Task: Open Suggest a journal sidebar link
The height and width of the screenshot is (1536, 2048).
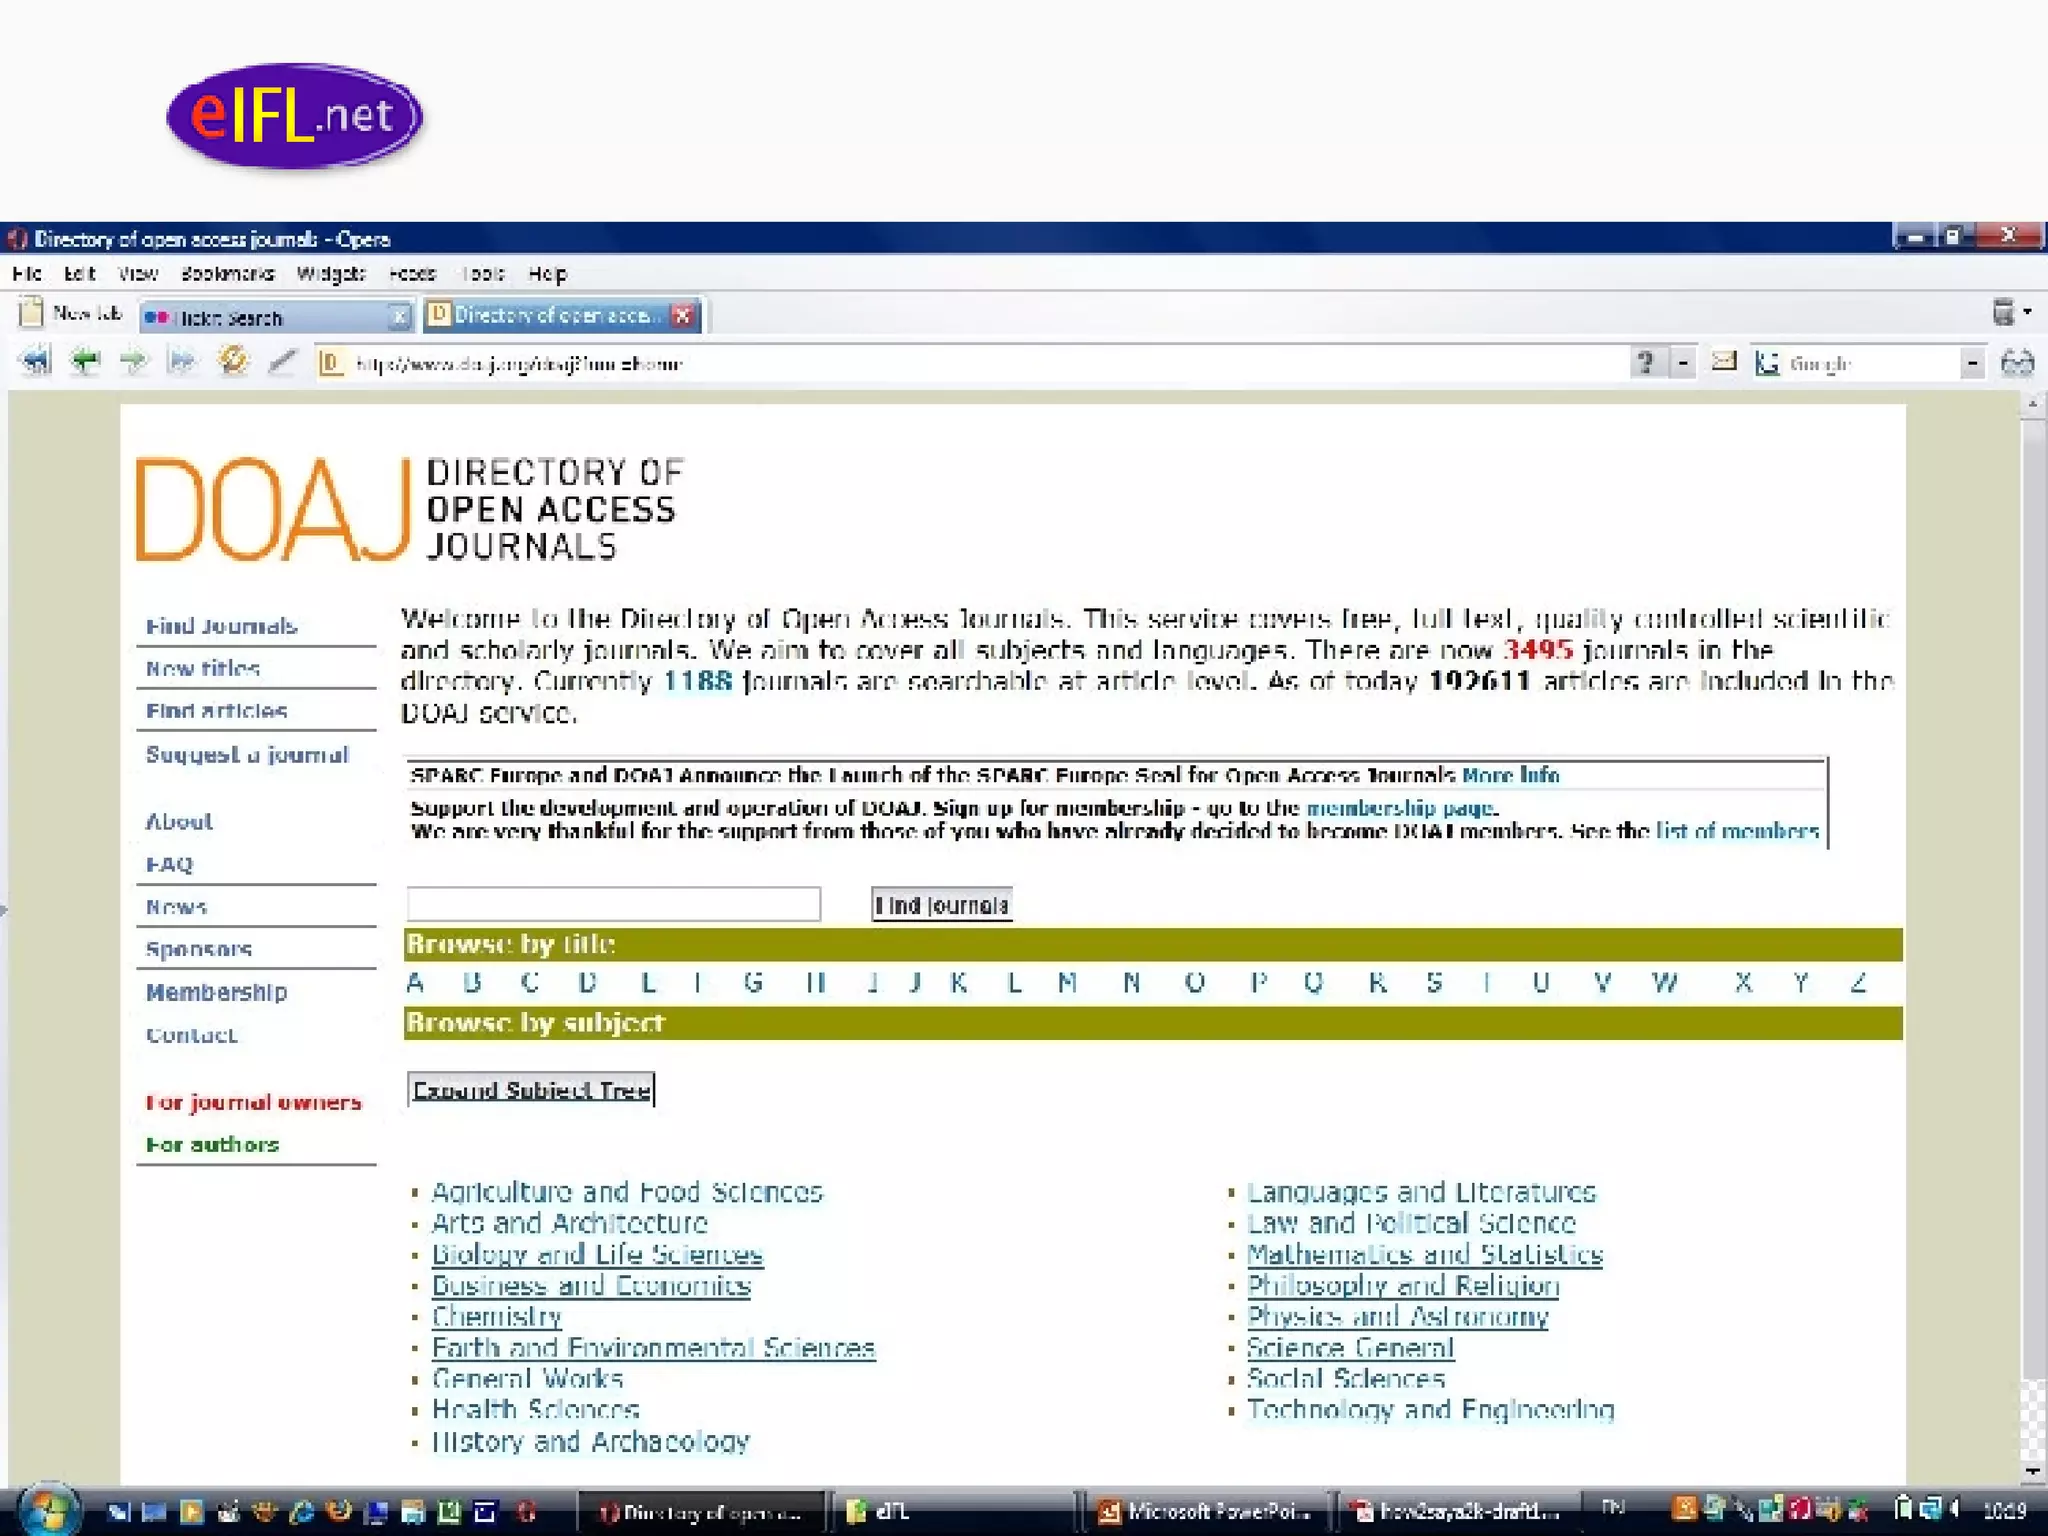Action: 247,755
